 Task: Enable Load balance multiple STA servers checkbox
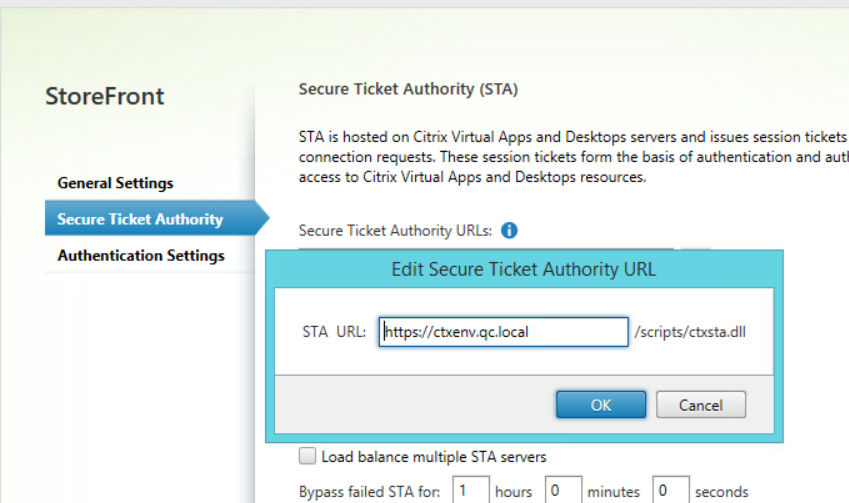coord(308,457)
